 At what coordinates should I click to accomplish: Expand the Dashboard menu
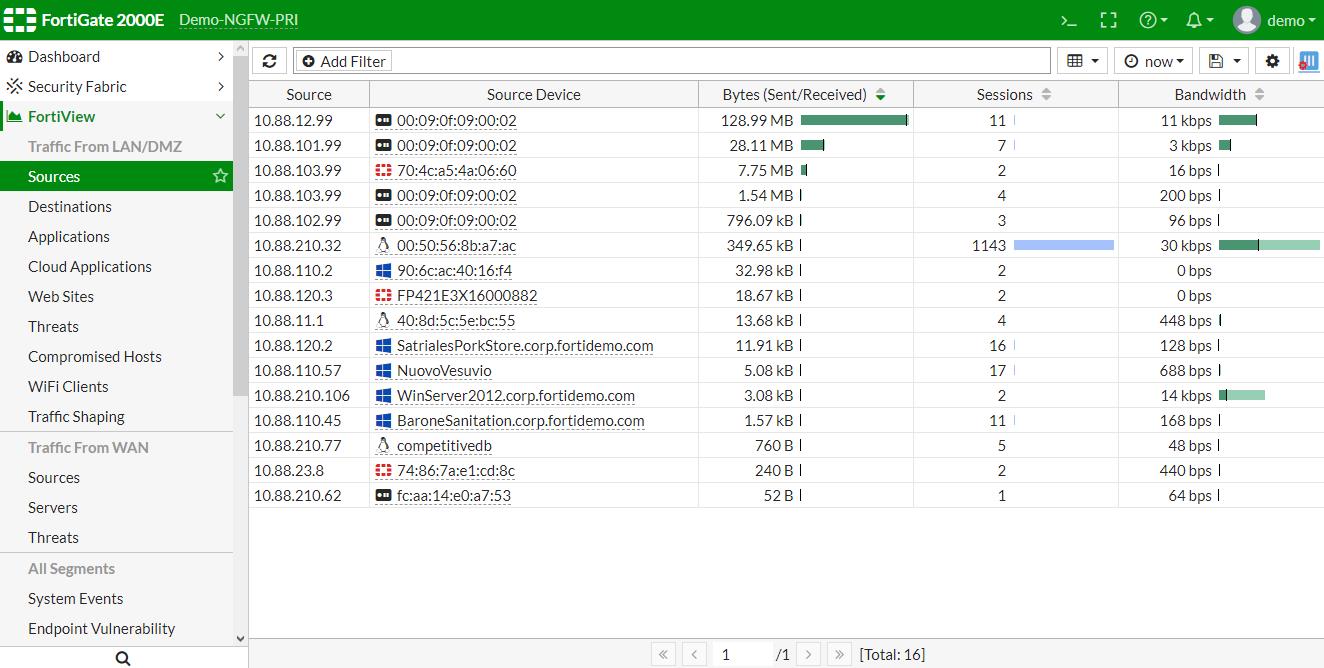(x=116, y=57)
